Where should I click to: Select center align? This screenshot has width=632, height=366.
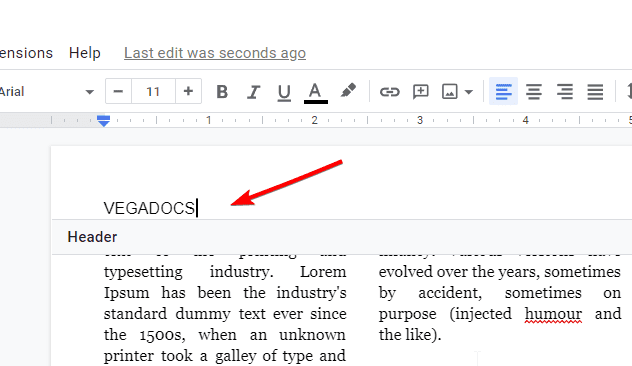click(534, 92)
